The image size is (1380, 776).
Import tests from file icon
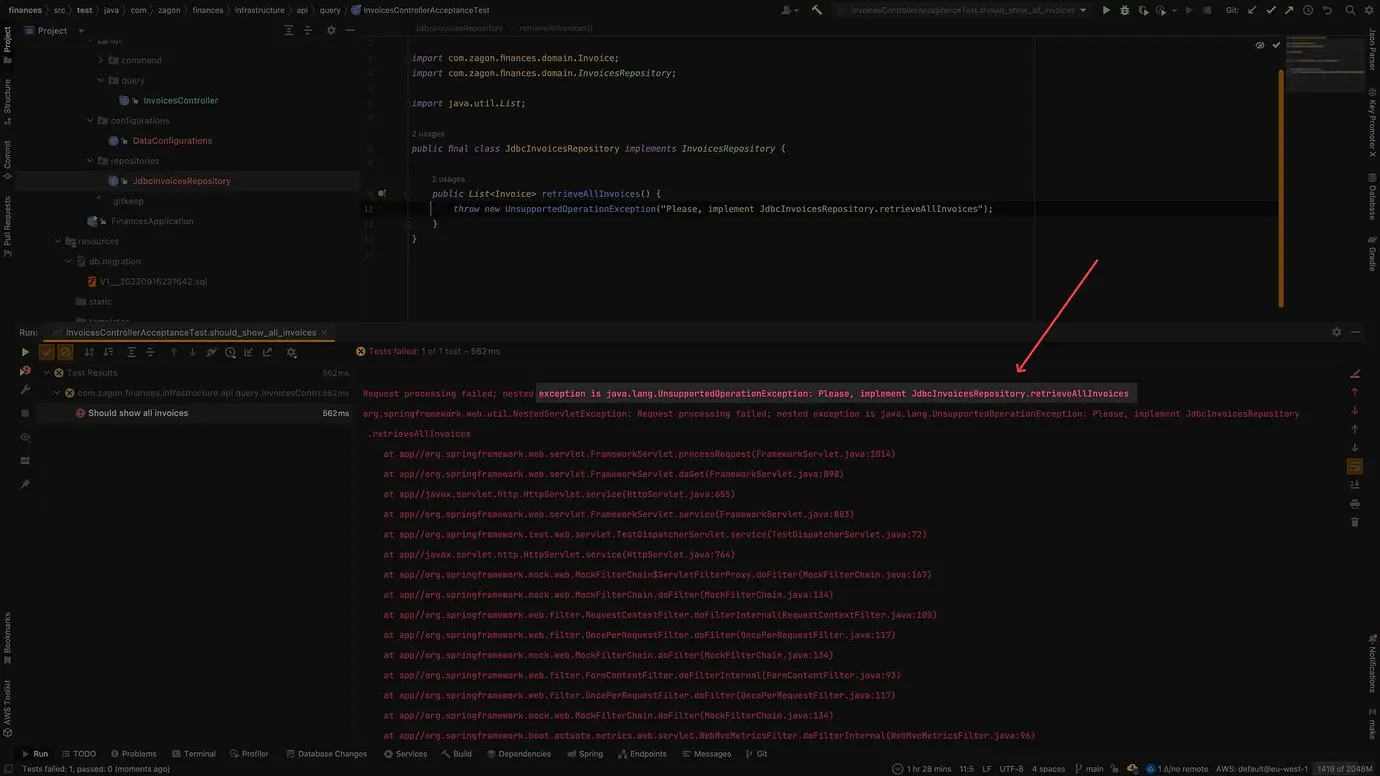click(x=249, y=352)
